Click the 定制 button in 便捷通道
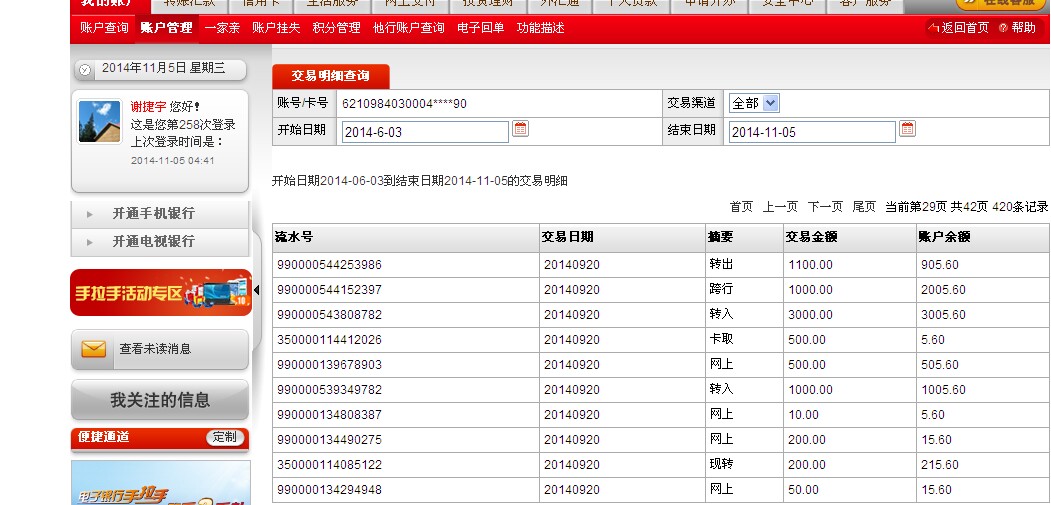This screenshot has width=1051, height=505. (225, 437)
